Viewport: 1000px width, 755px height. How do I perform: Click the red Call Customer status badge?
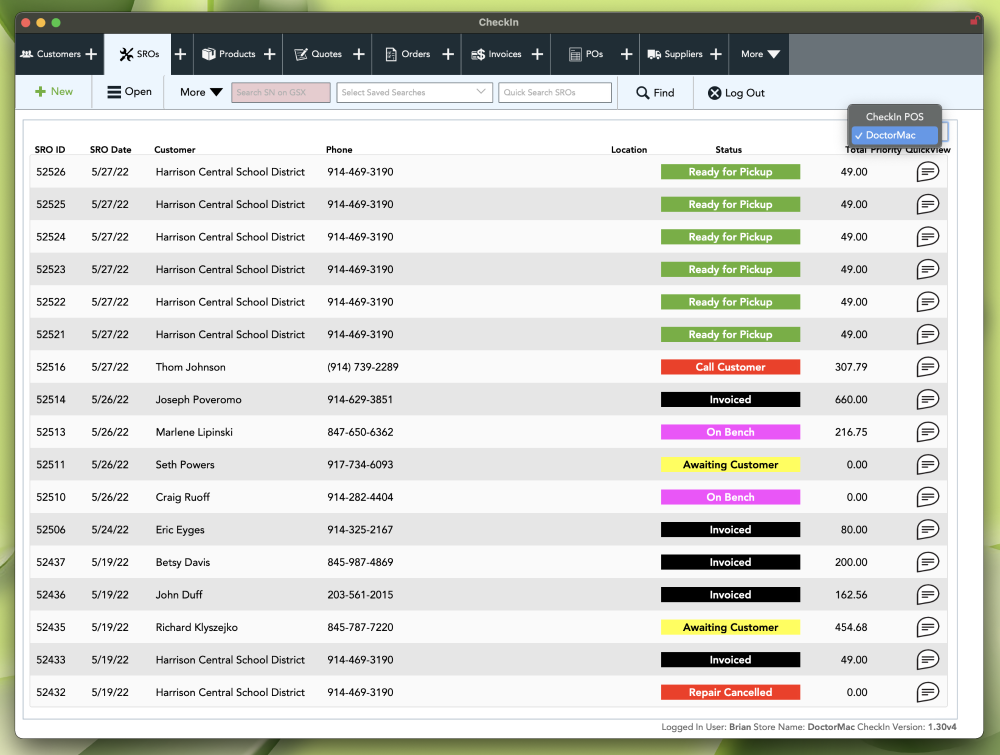(x=730, y=367)
